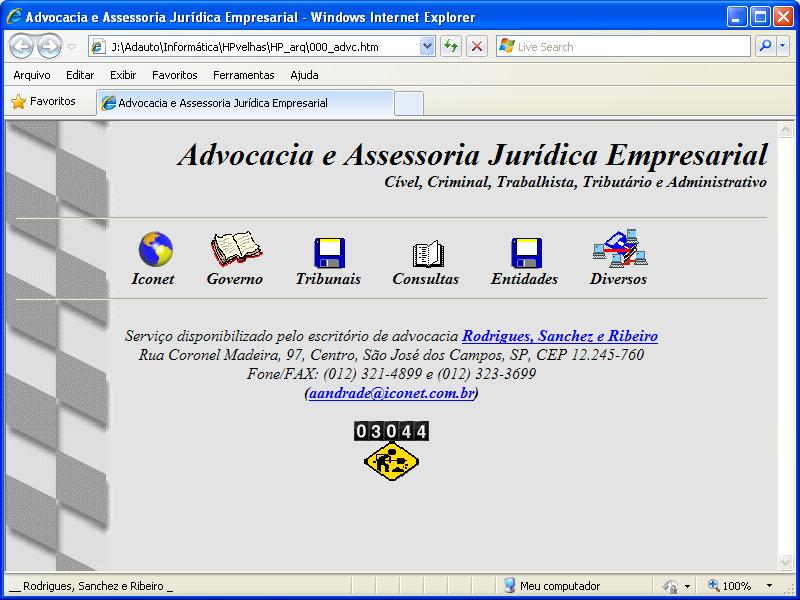Open the Ferramentas menu
This screenshot has height=600, width=800.
[243, 75]
